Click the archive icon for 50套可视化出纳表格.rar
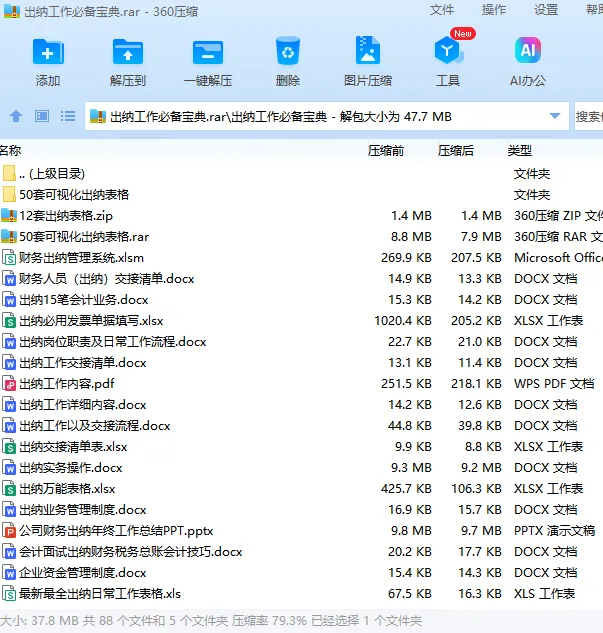603x633 pixels. click(x=9, y=237)
